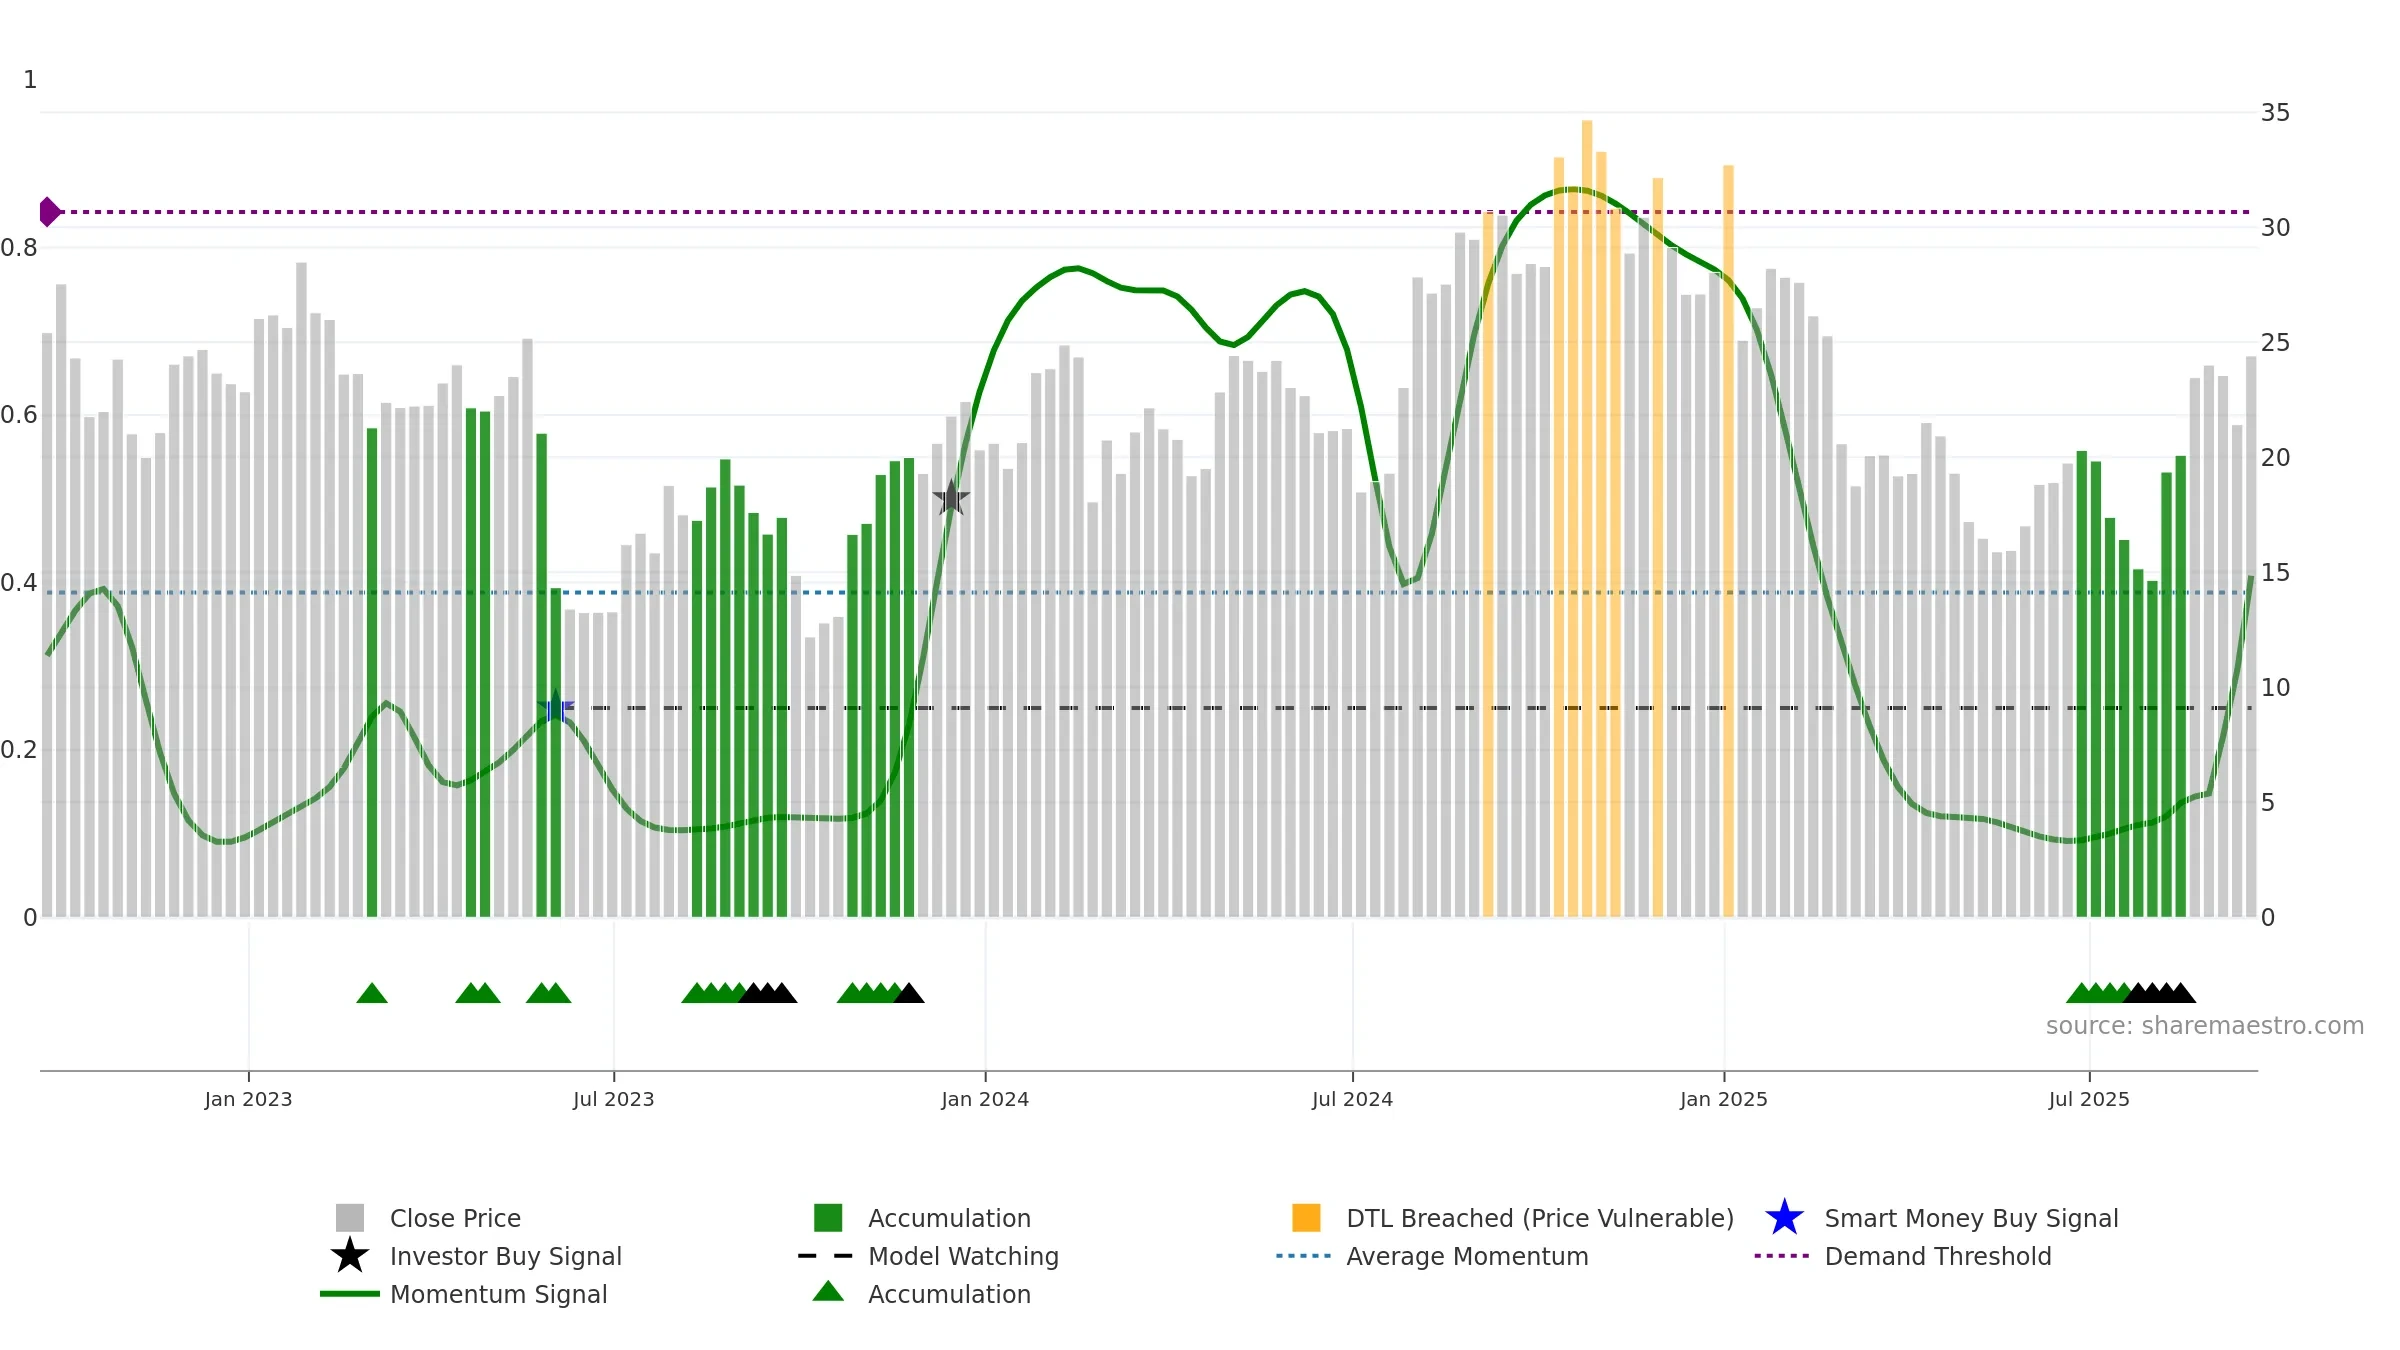Click the purple diamond marker on the demand threshold line
Viewport: 2400px width, 1350px height.
[49, 212]
